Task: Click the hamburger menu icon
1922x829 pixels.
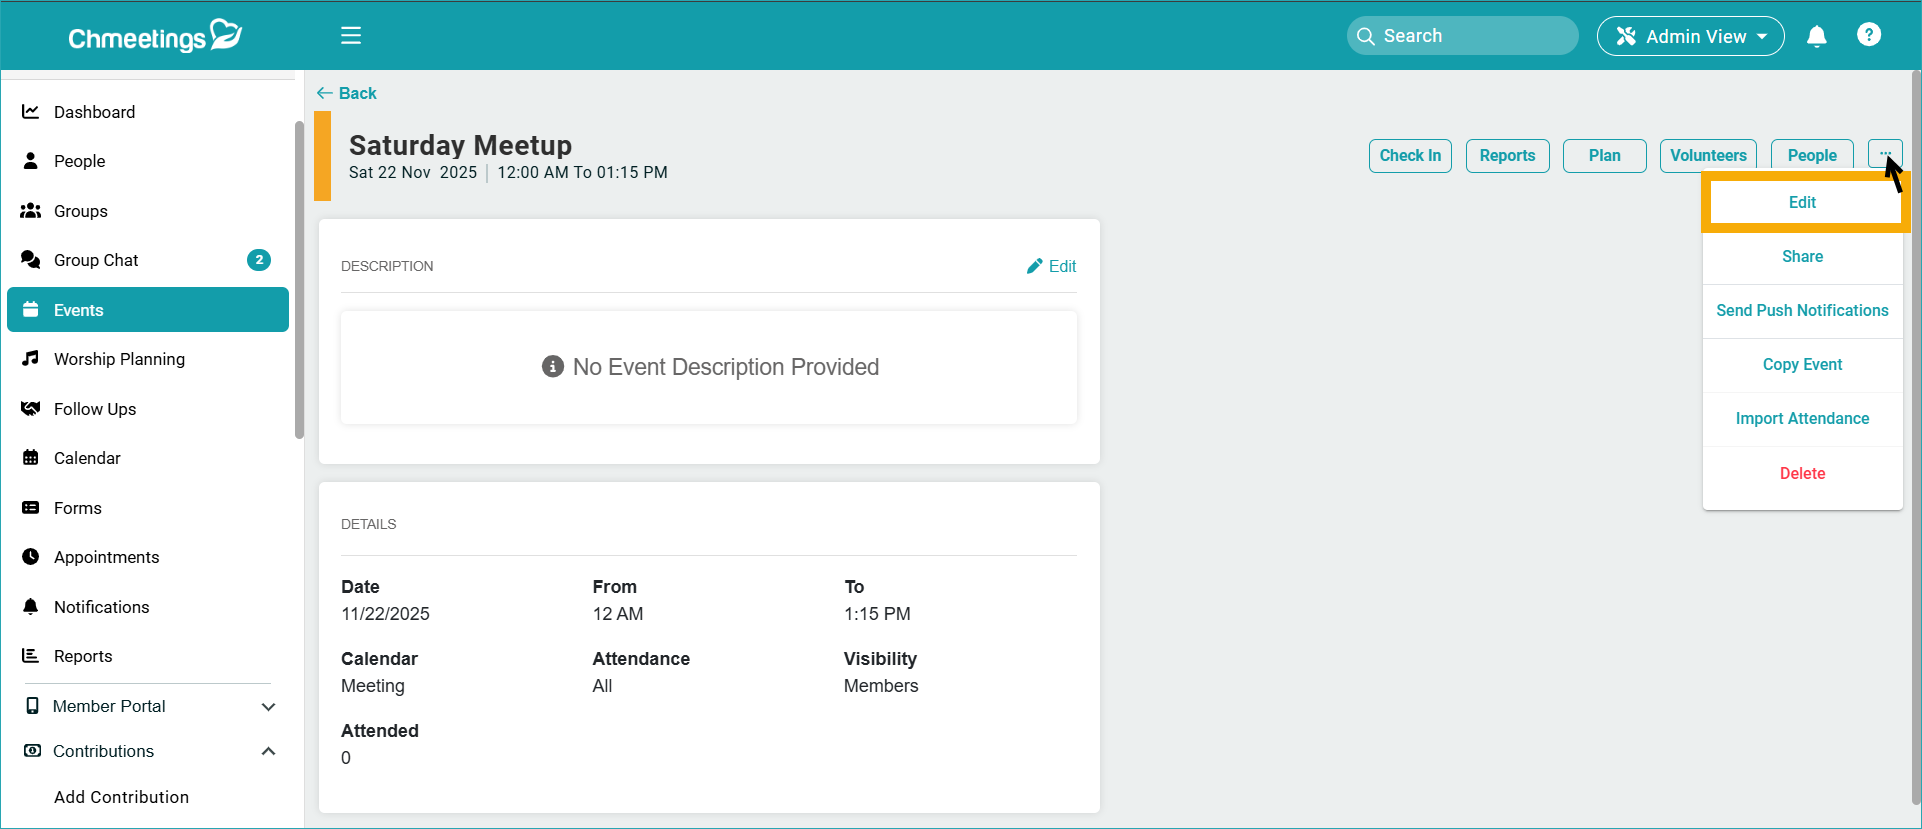Action: click(351, 36)
